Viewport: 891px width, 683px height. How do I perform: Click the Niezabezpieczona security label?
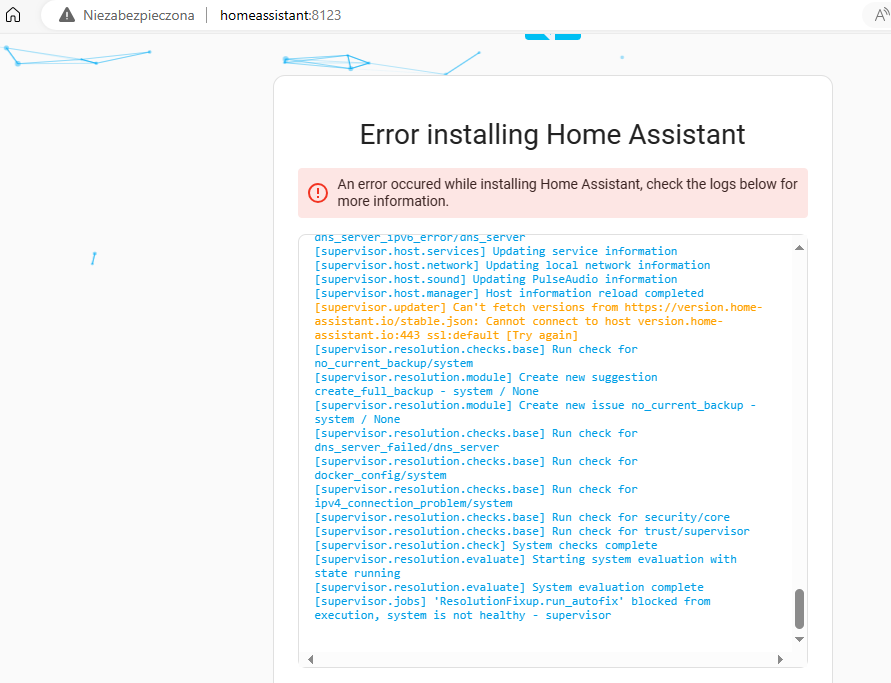(x=139, y=15)
